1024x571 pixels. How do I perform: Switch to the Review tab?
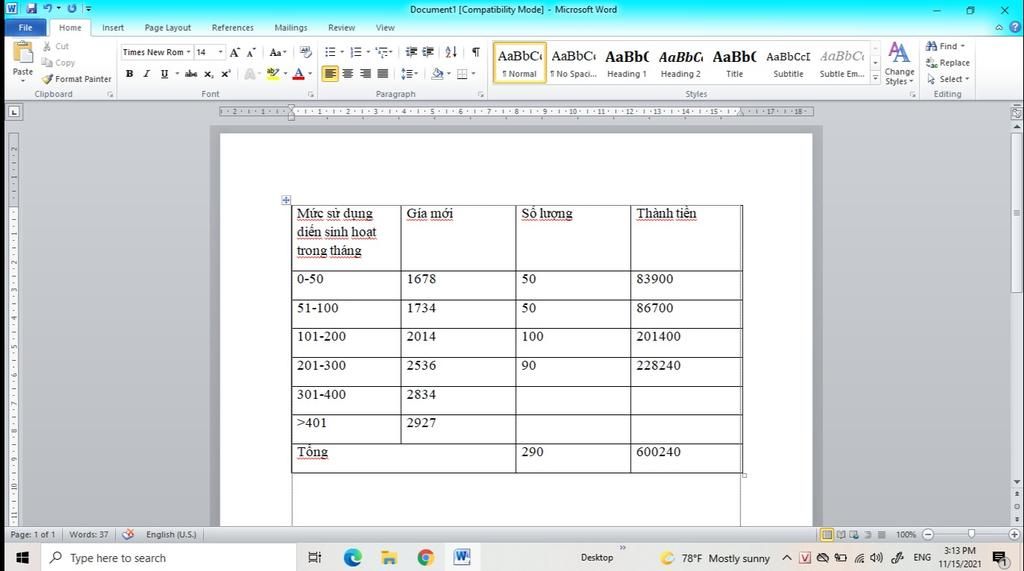(342, 27)
